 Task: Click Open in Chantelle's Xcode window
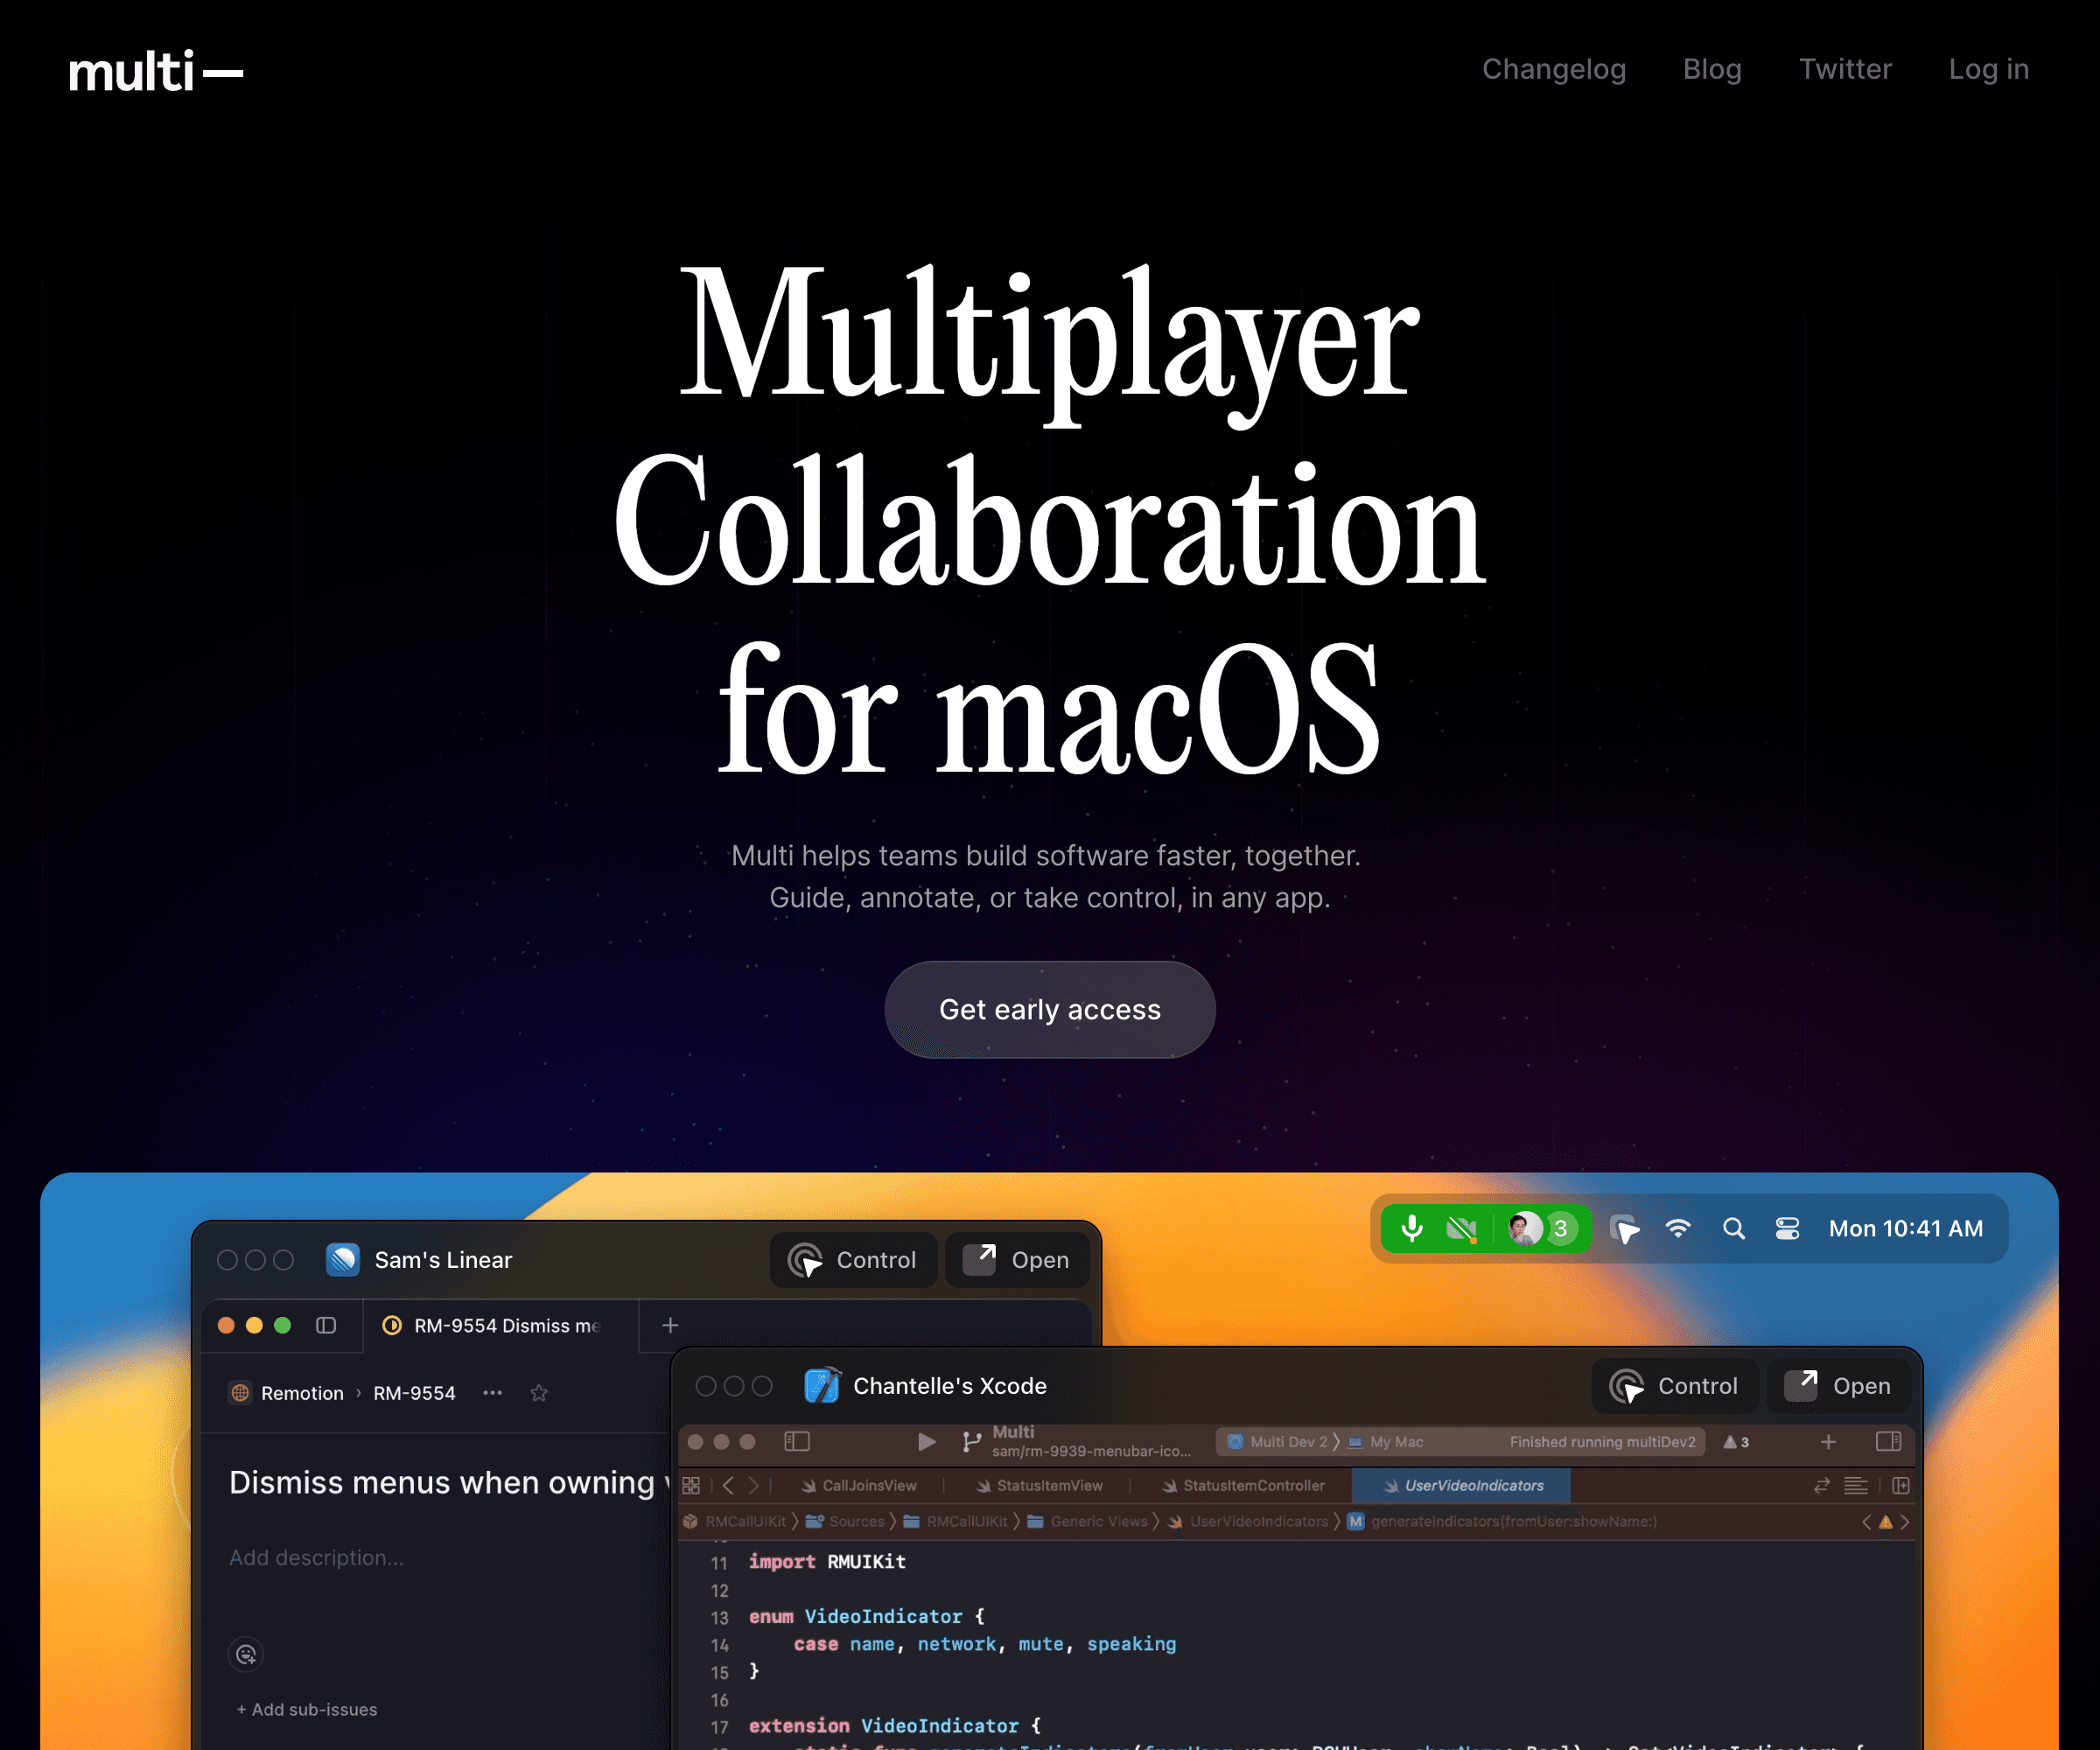tap(1838, 1386)
